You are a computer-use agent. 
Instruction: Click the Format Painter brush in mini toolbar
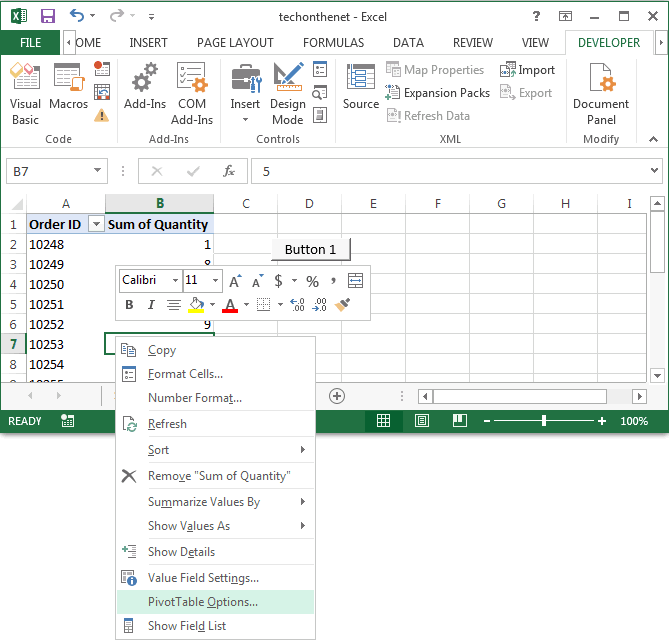pyautogui.click(x=343, y=305)
